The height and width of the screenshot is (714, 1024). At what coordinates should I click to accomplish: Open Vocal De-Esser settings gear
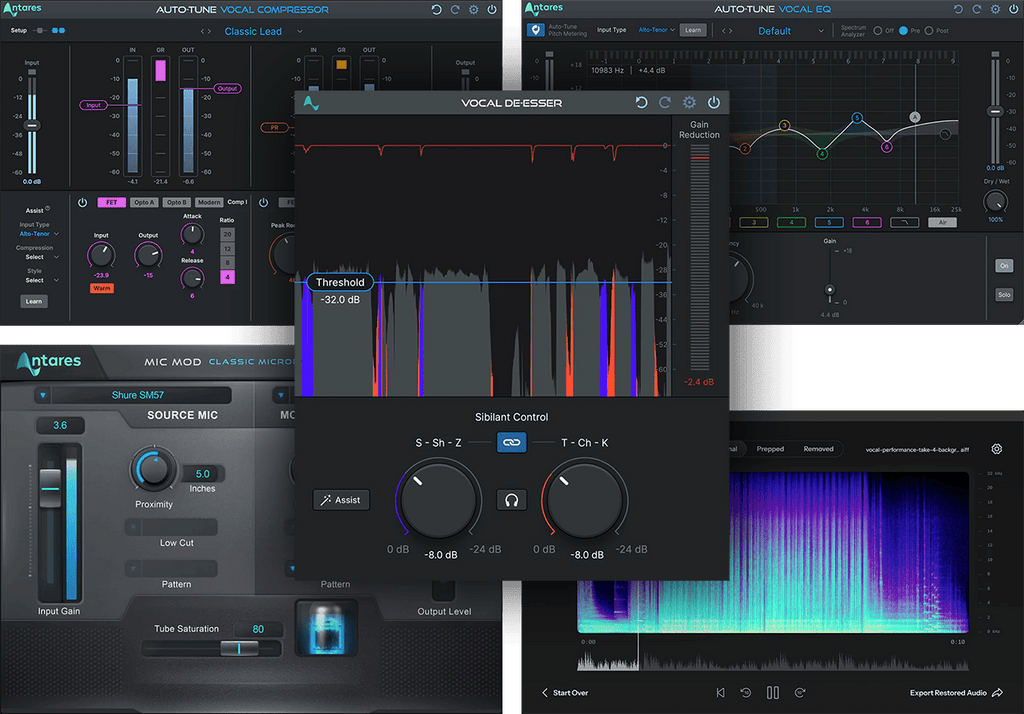tap(689, 103)
